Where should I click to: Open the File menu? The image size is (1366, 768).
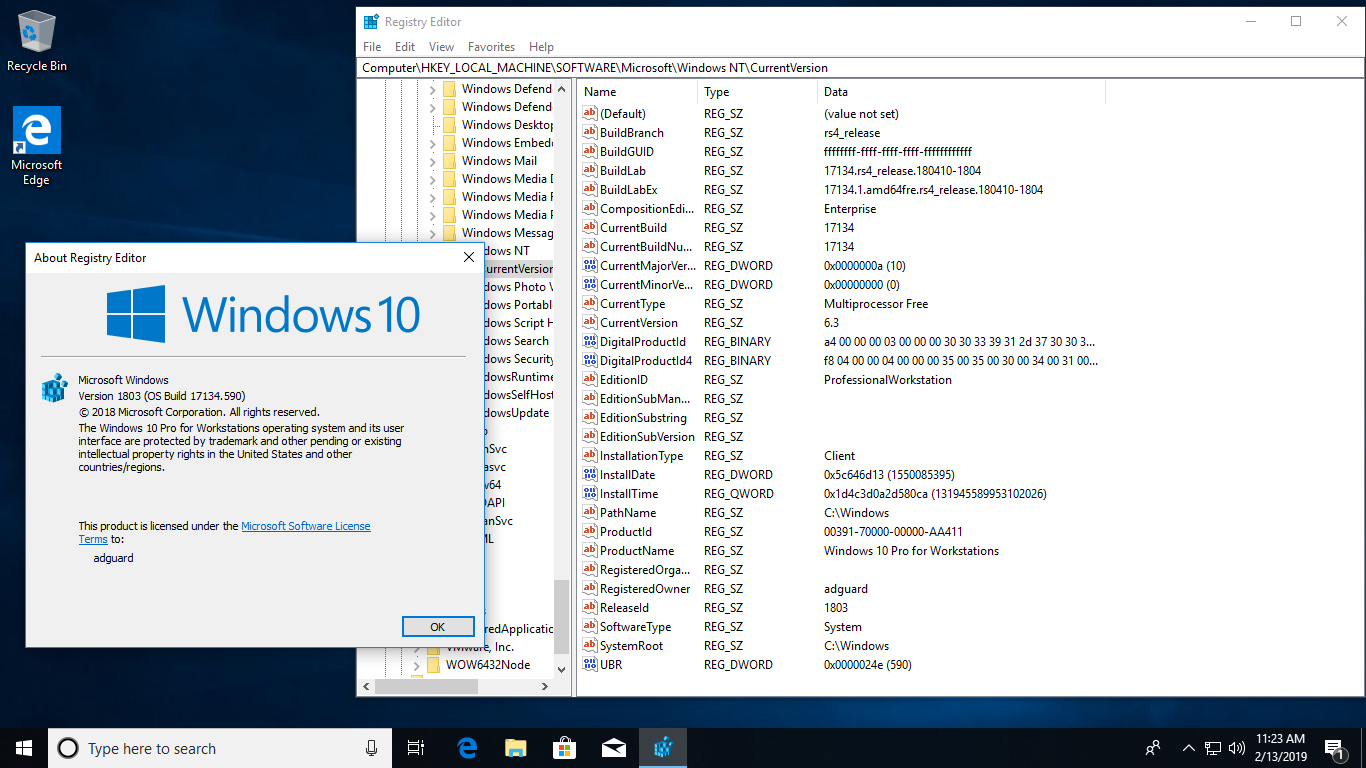(x=372, y=47)
